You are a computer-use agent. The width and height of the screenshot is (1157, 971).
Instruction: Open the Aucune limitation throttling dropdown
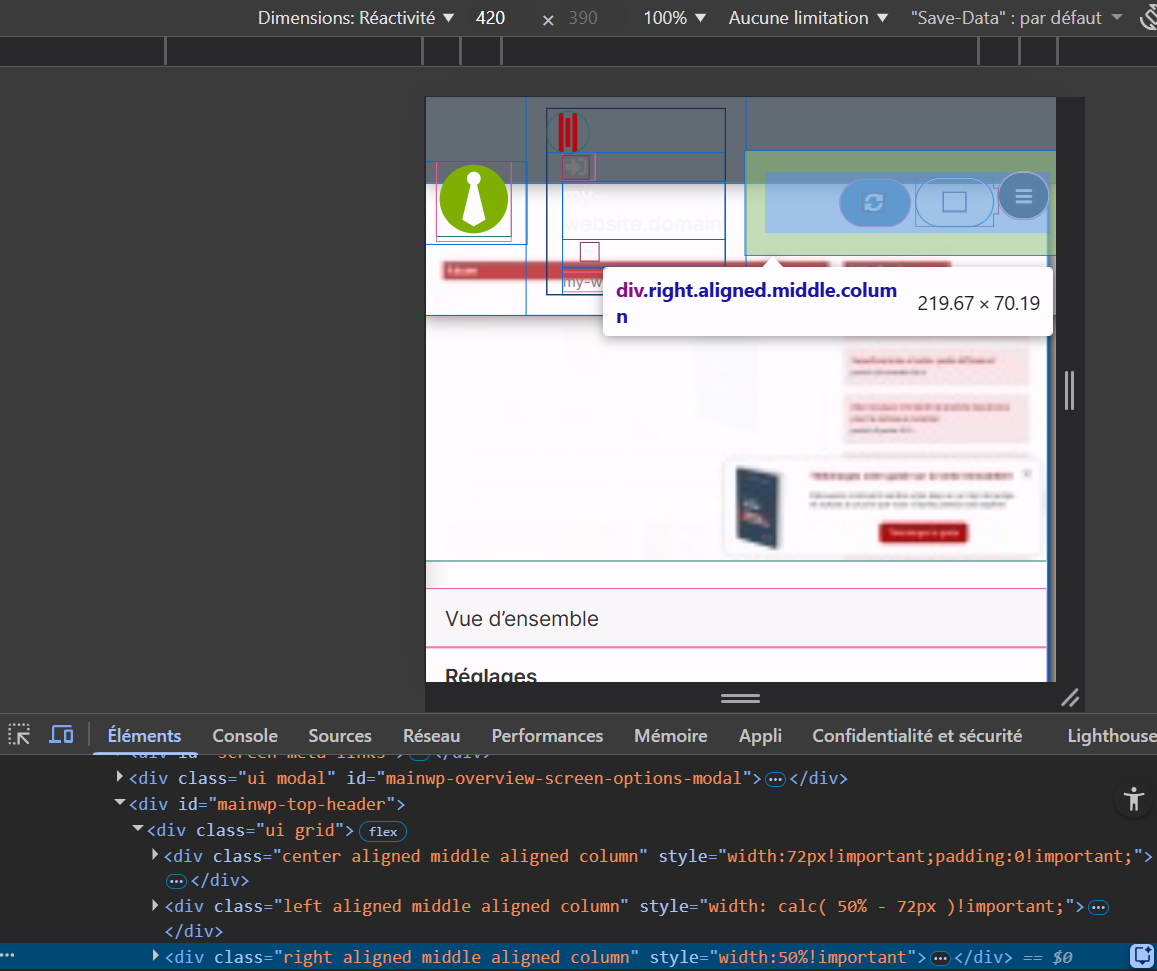(808, 18)
